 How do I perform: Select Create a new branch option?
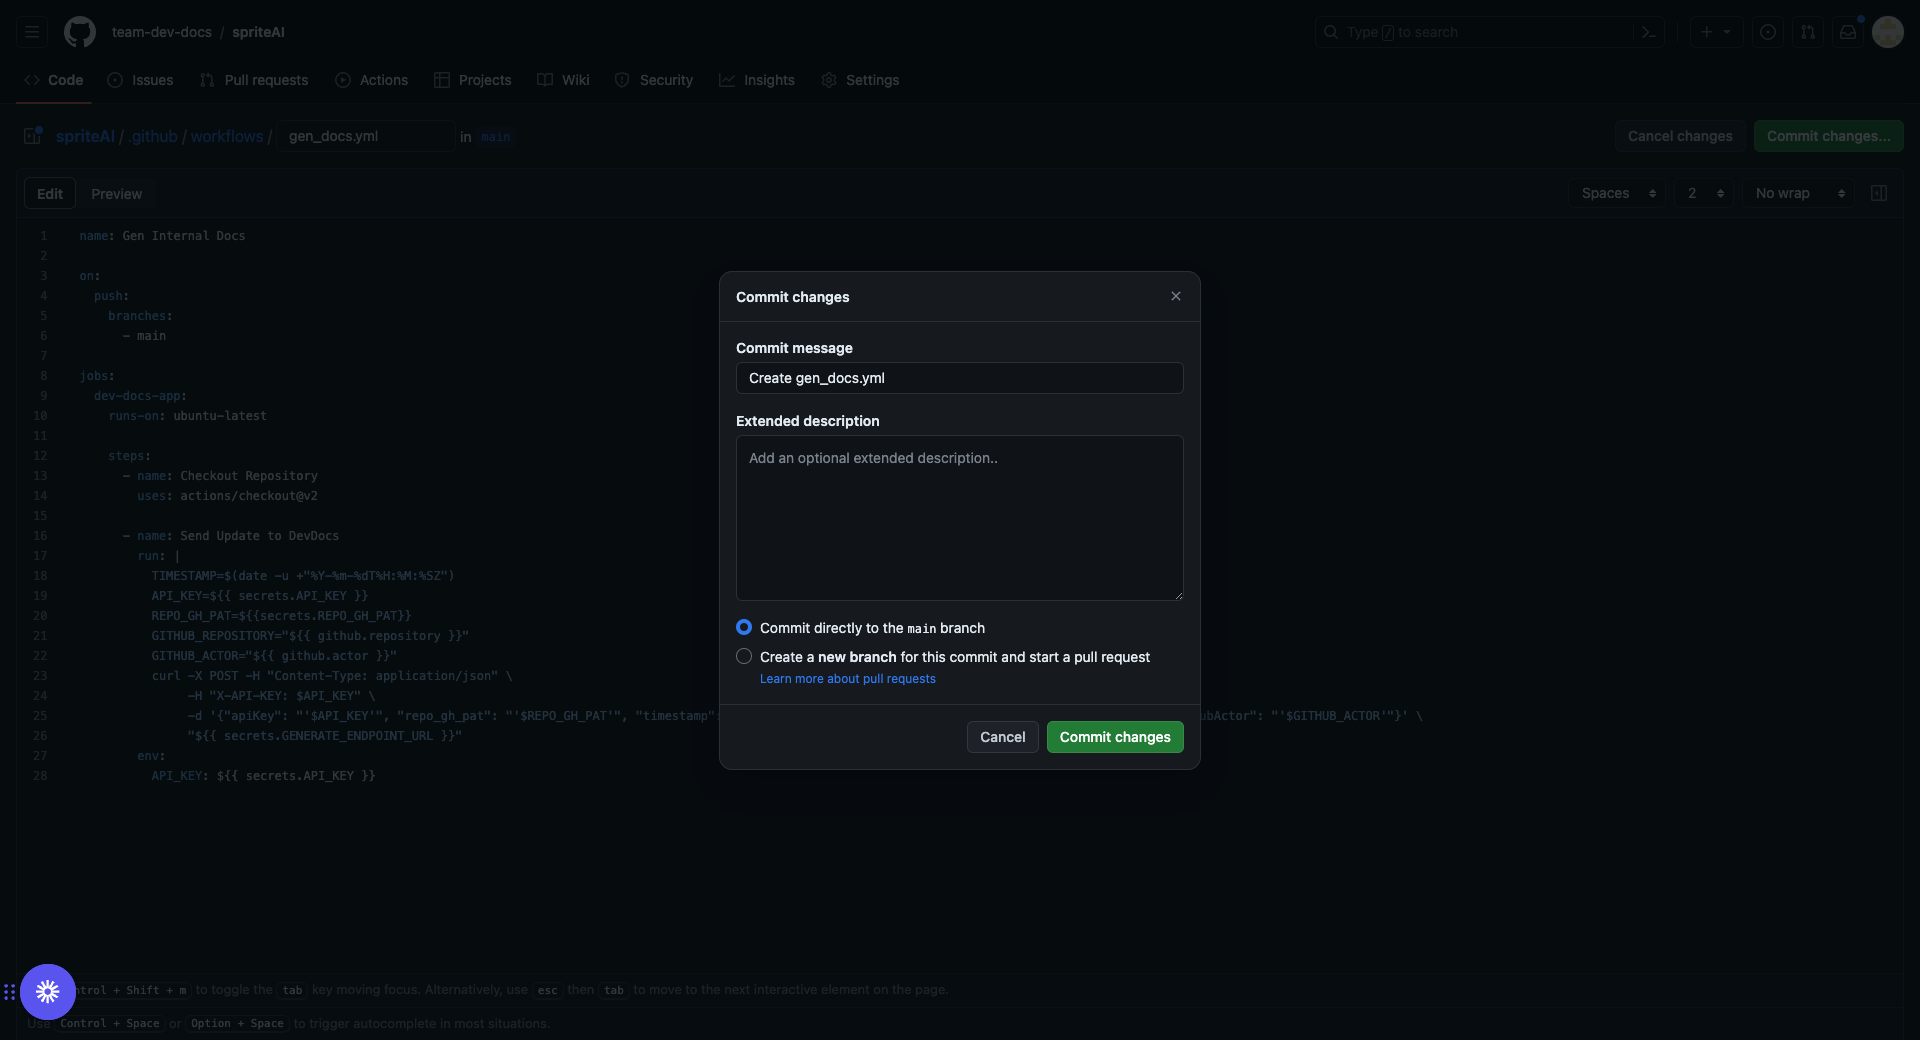point(744,656)
